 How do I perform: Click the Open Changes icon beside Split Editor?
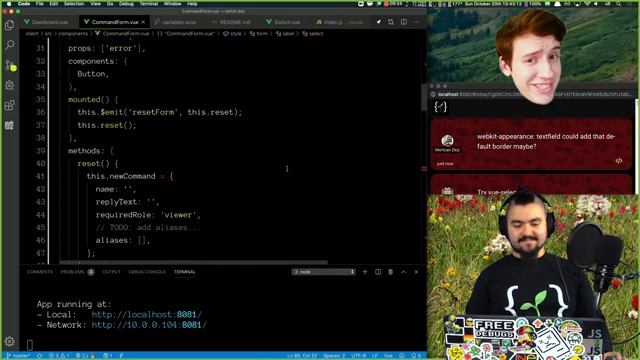[391, 22]
